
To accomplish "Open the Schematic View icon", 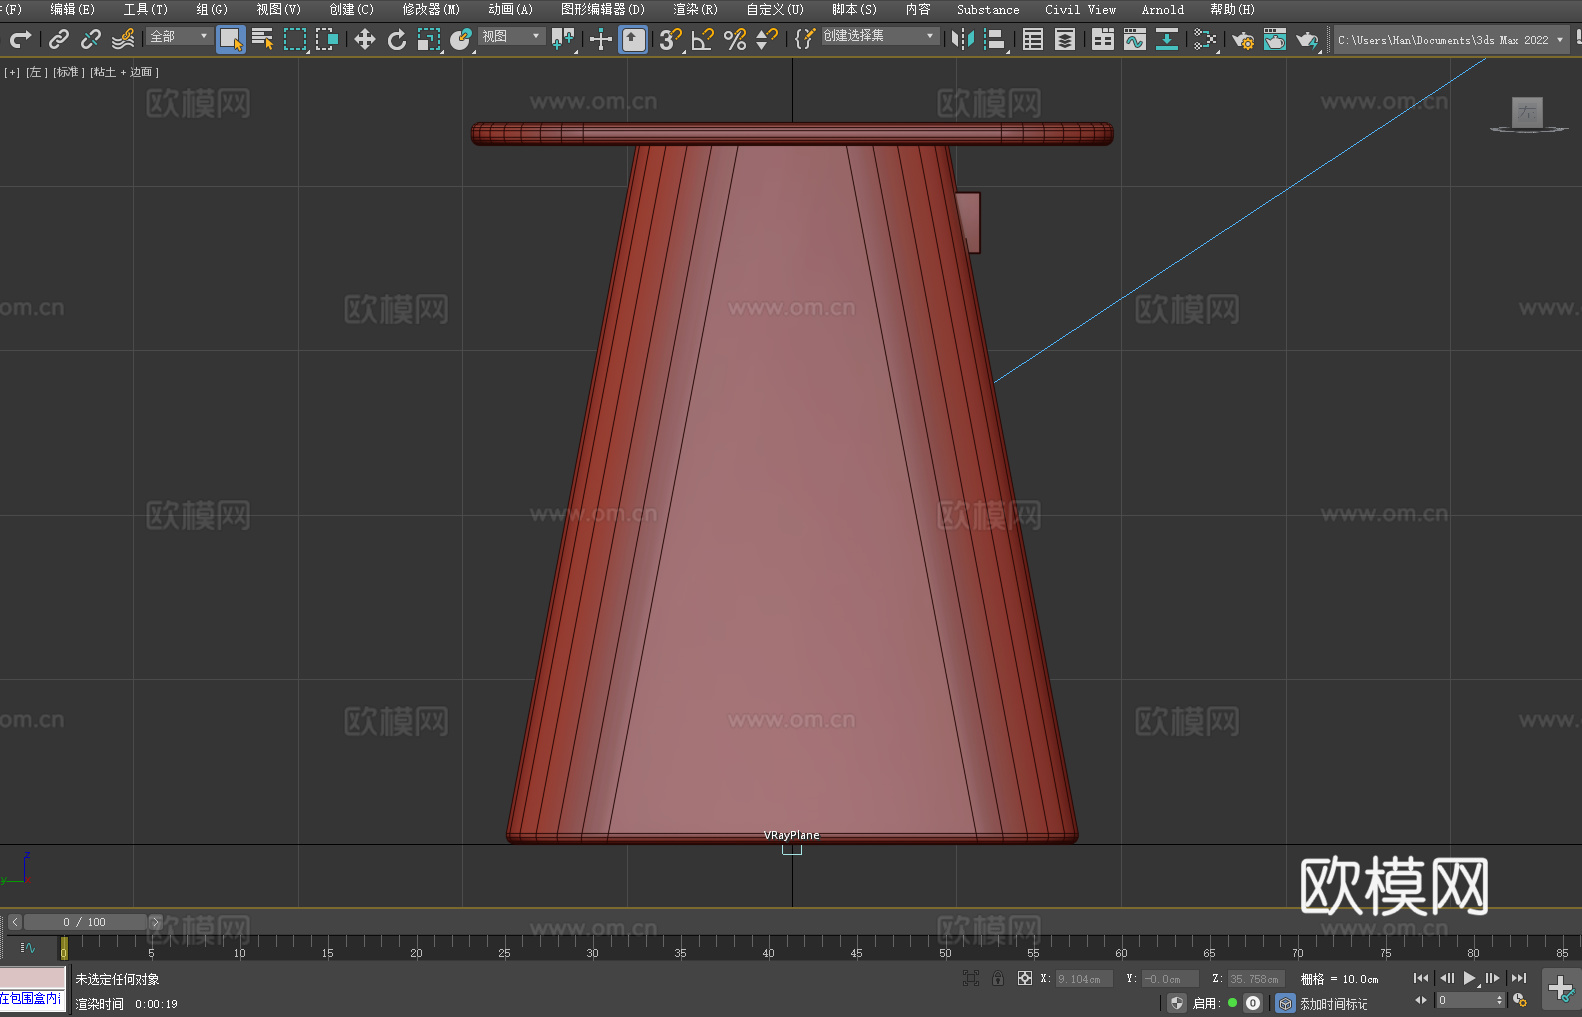I will (x=1205, y=39).
